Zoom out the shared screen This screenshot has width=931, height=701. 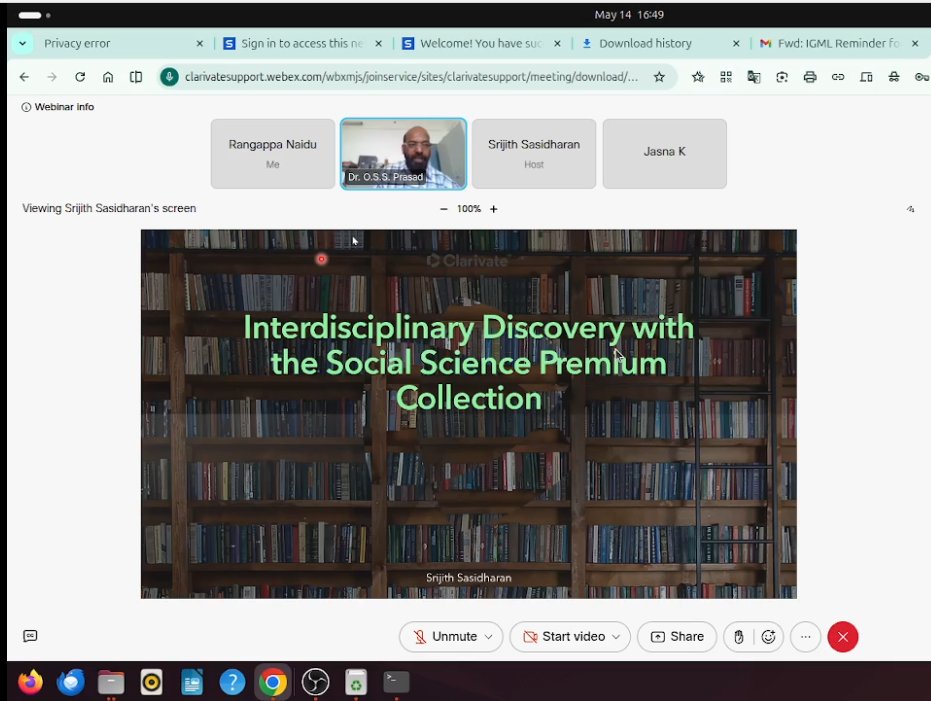pos(444,209)
